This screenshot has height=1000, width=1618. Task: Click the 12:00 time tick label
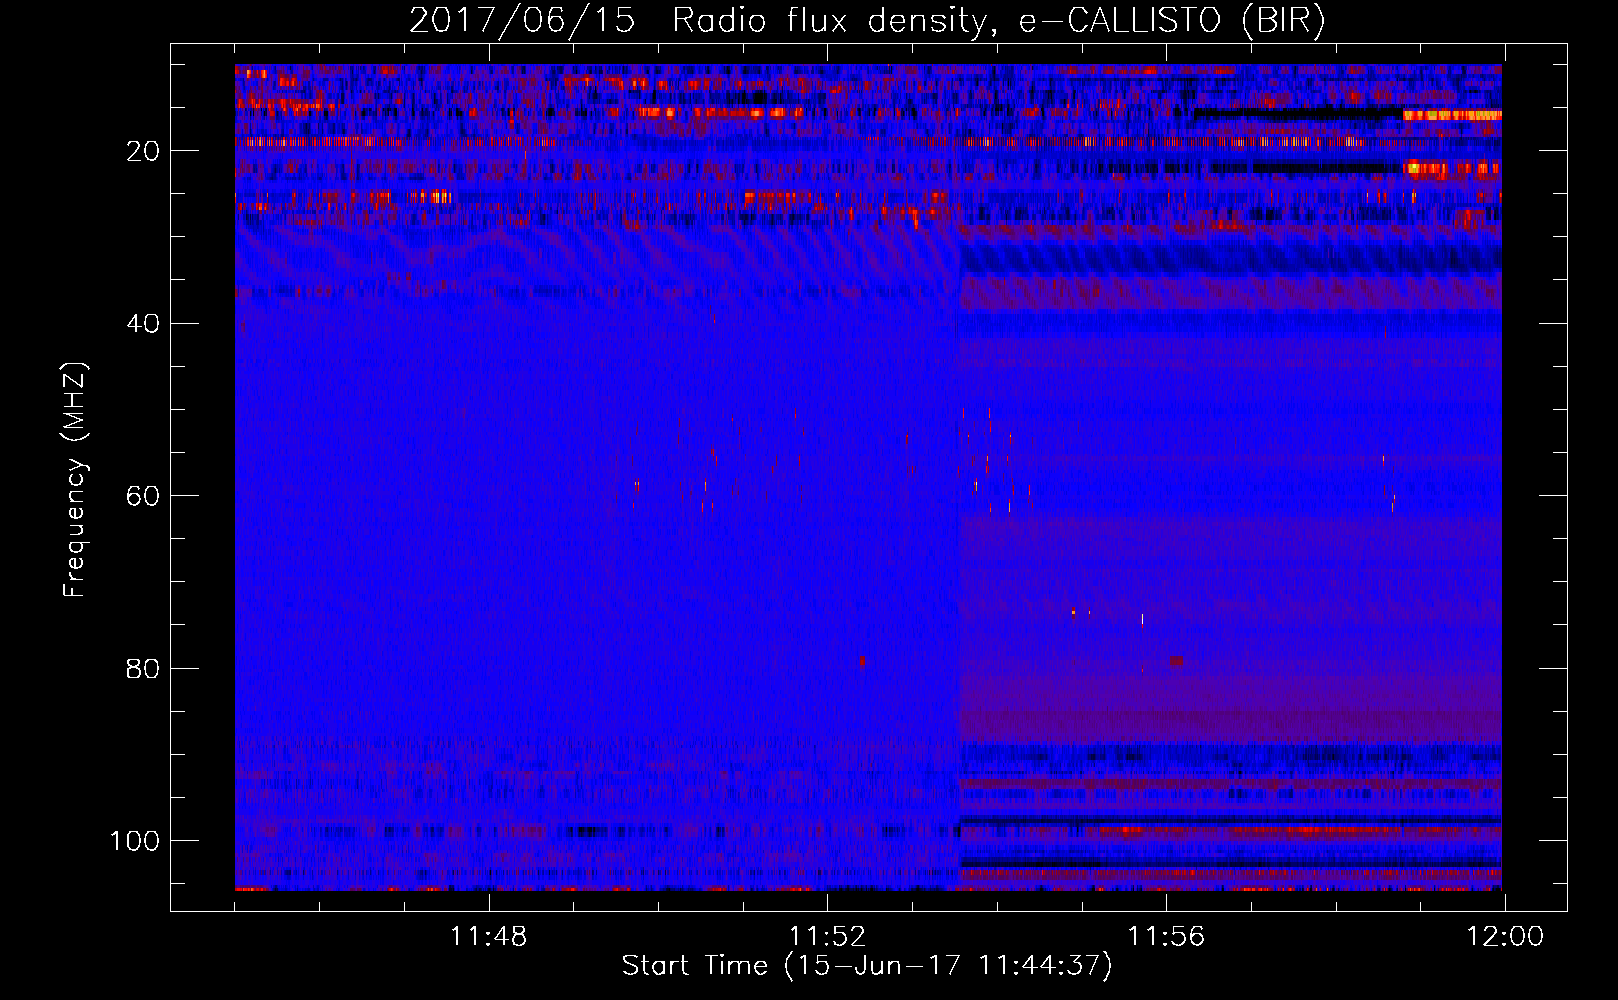click(x=1505, y=937)
